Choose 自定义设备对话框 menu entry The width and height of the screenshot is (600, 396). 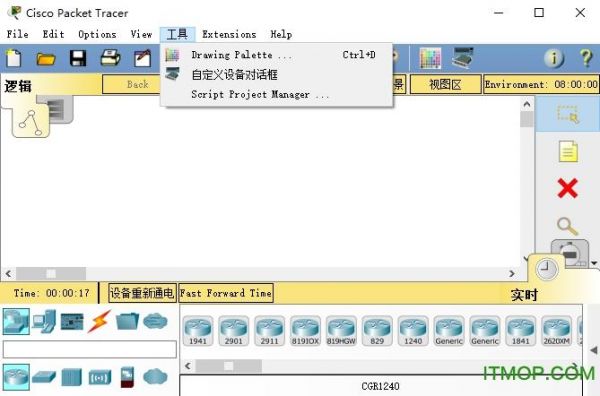click(277, 75)
